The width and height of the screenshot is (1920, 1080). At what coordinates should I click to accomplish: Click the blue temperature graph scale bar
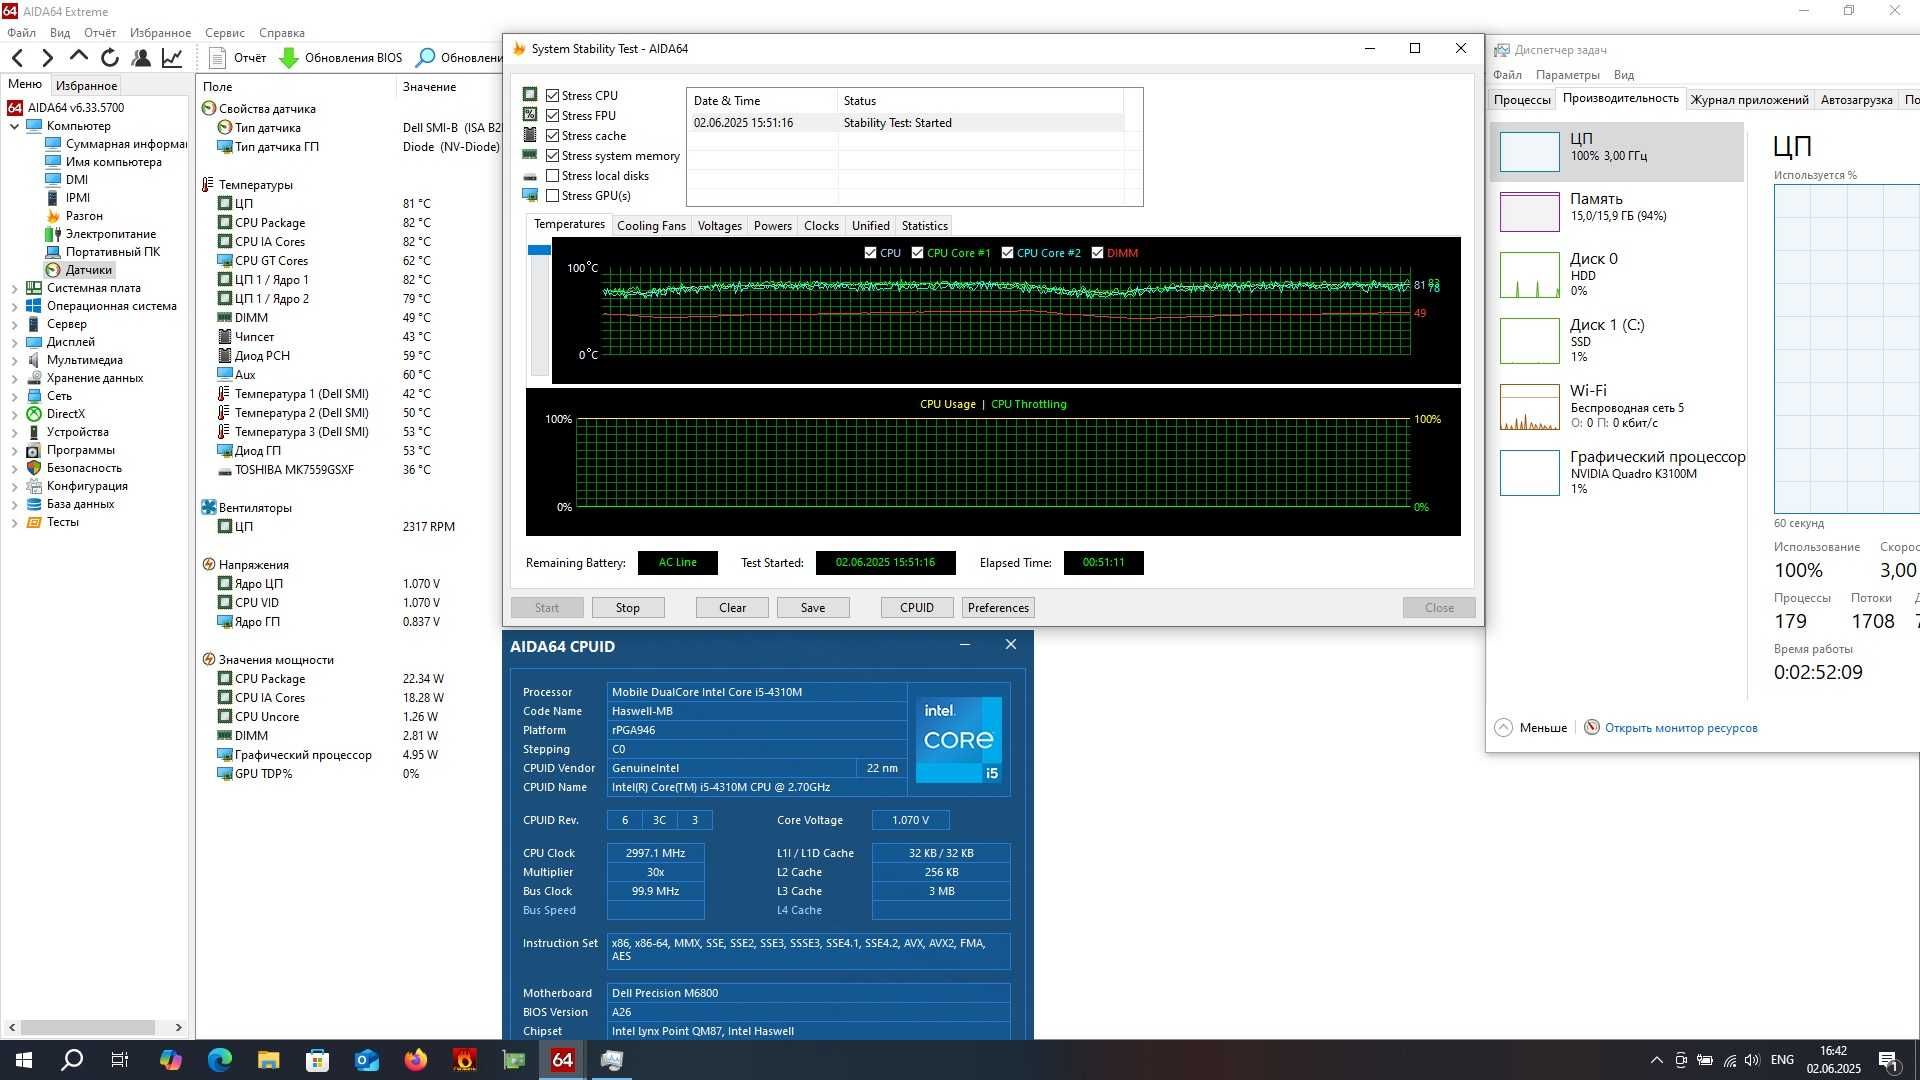tap(539, 250)
